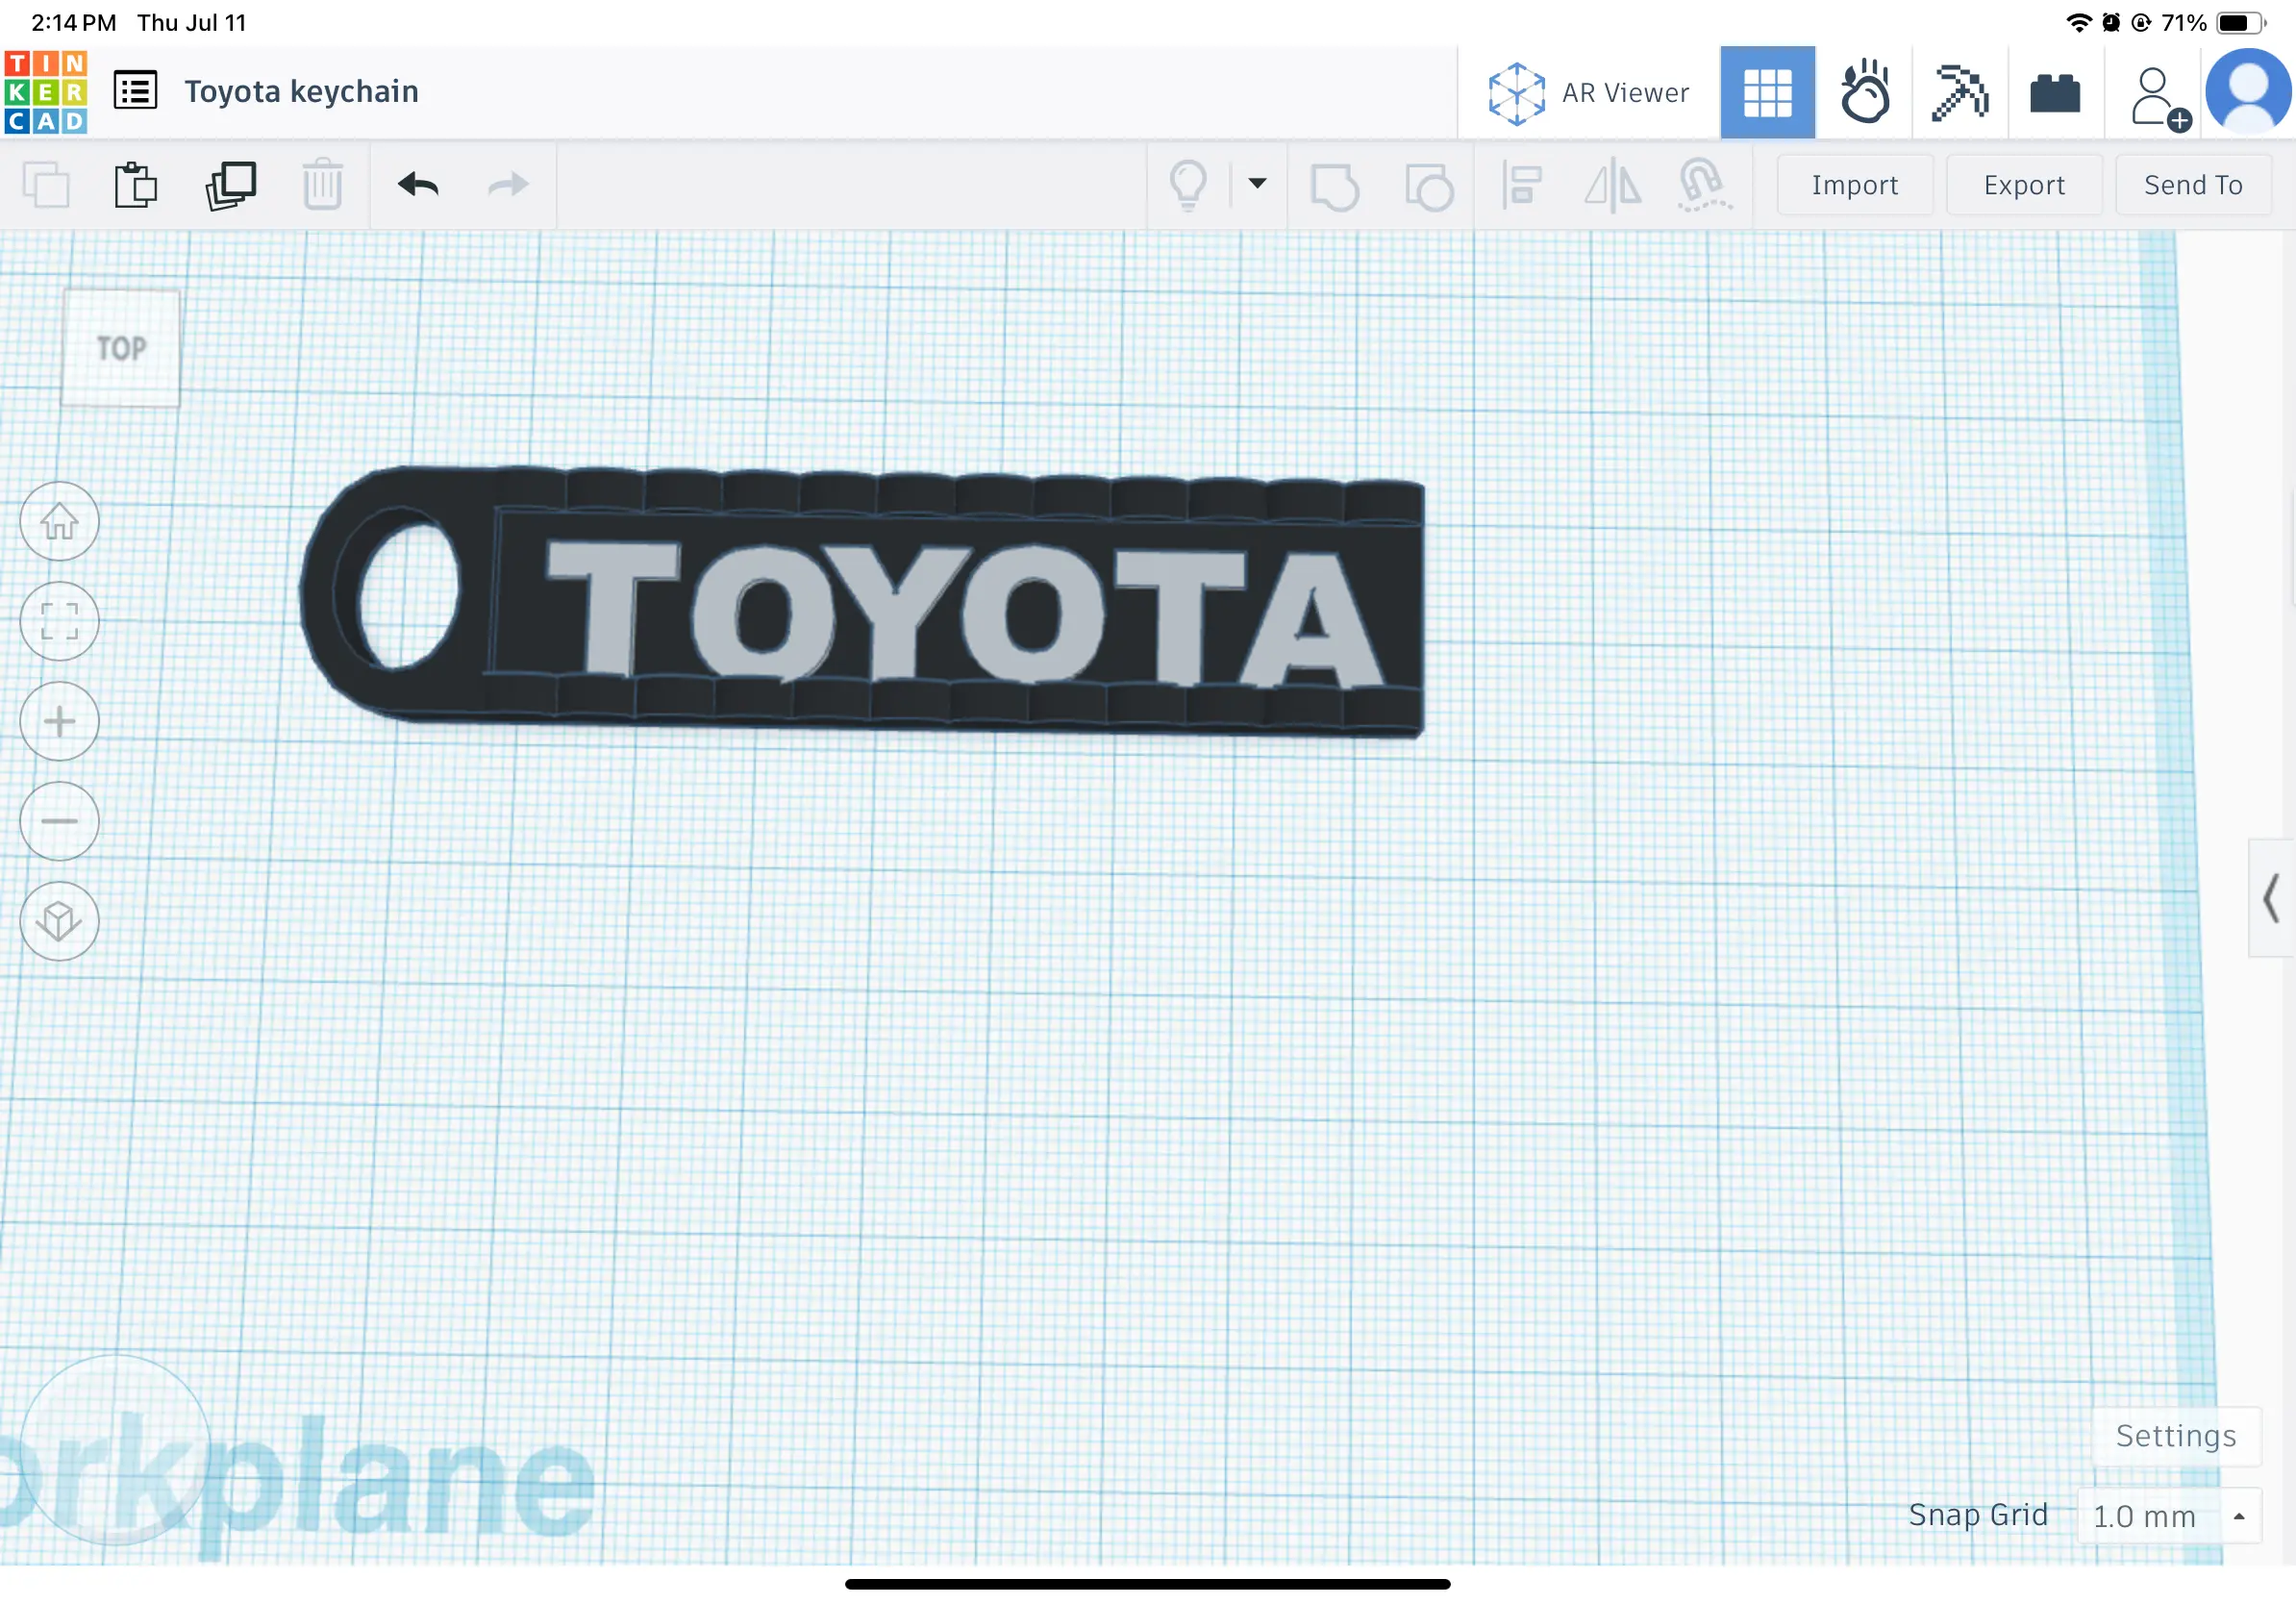Open Sim Lab hand icon
The image size is (2296, 1604).
coord(1864,92)
